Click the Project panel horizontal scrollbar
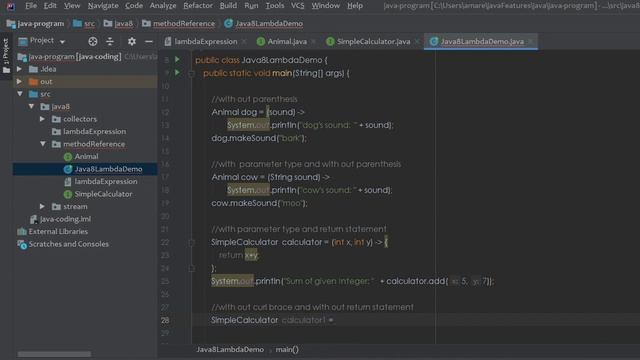 click(54, 354)
